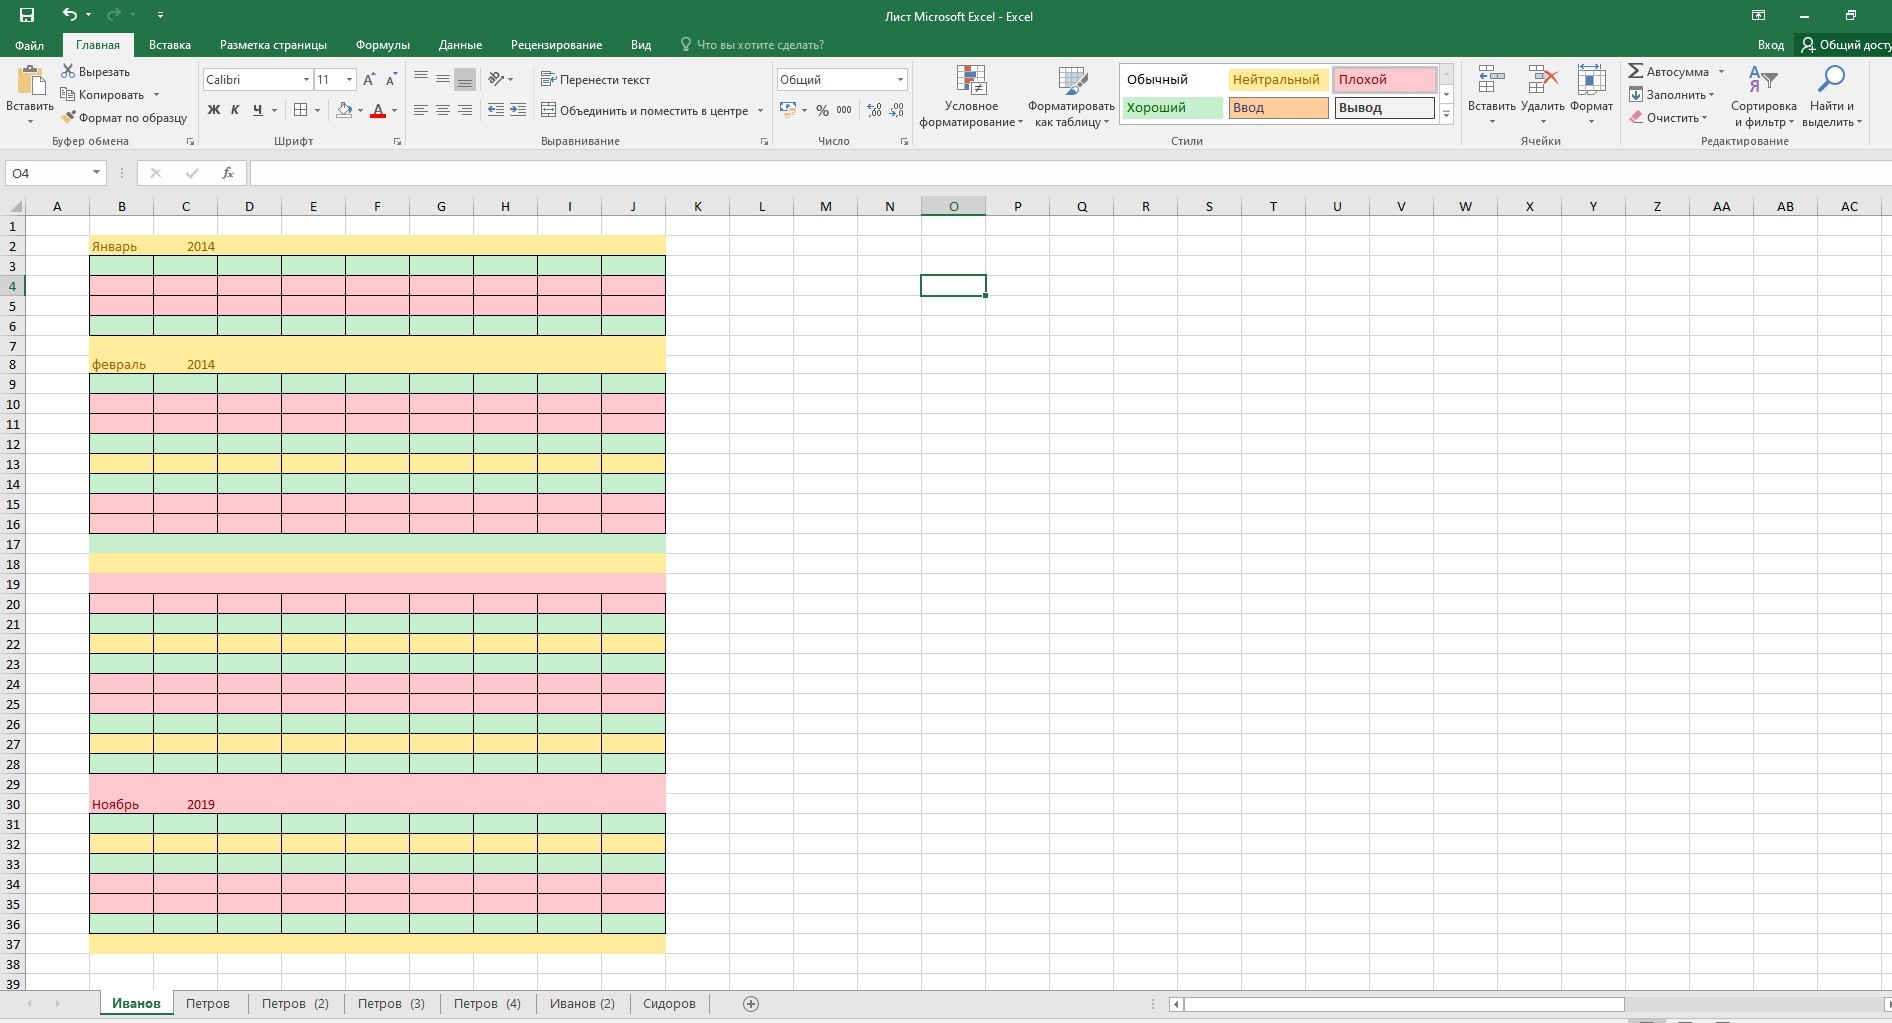This screenshot has width=1892, height=1023.
Task: Expand the cell styles gallery
Action: coord(1446,115)
